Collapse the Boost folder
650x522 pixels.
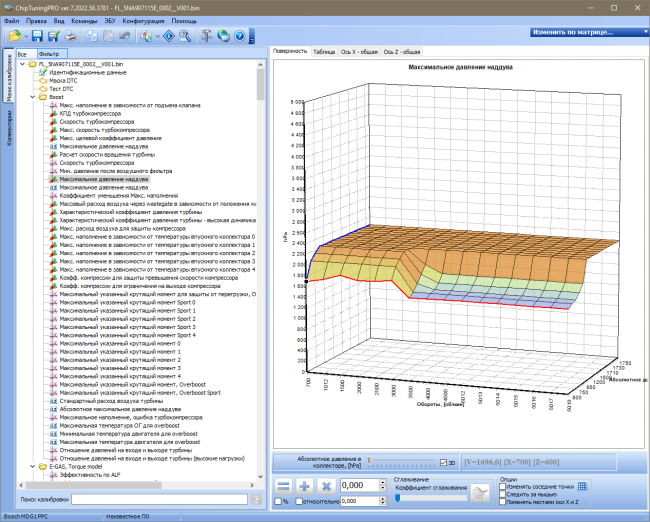33,97
